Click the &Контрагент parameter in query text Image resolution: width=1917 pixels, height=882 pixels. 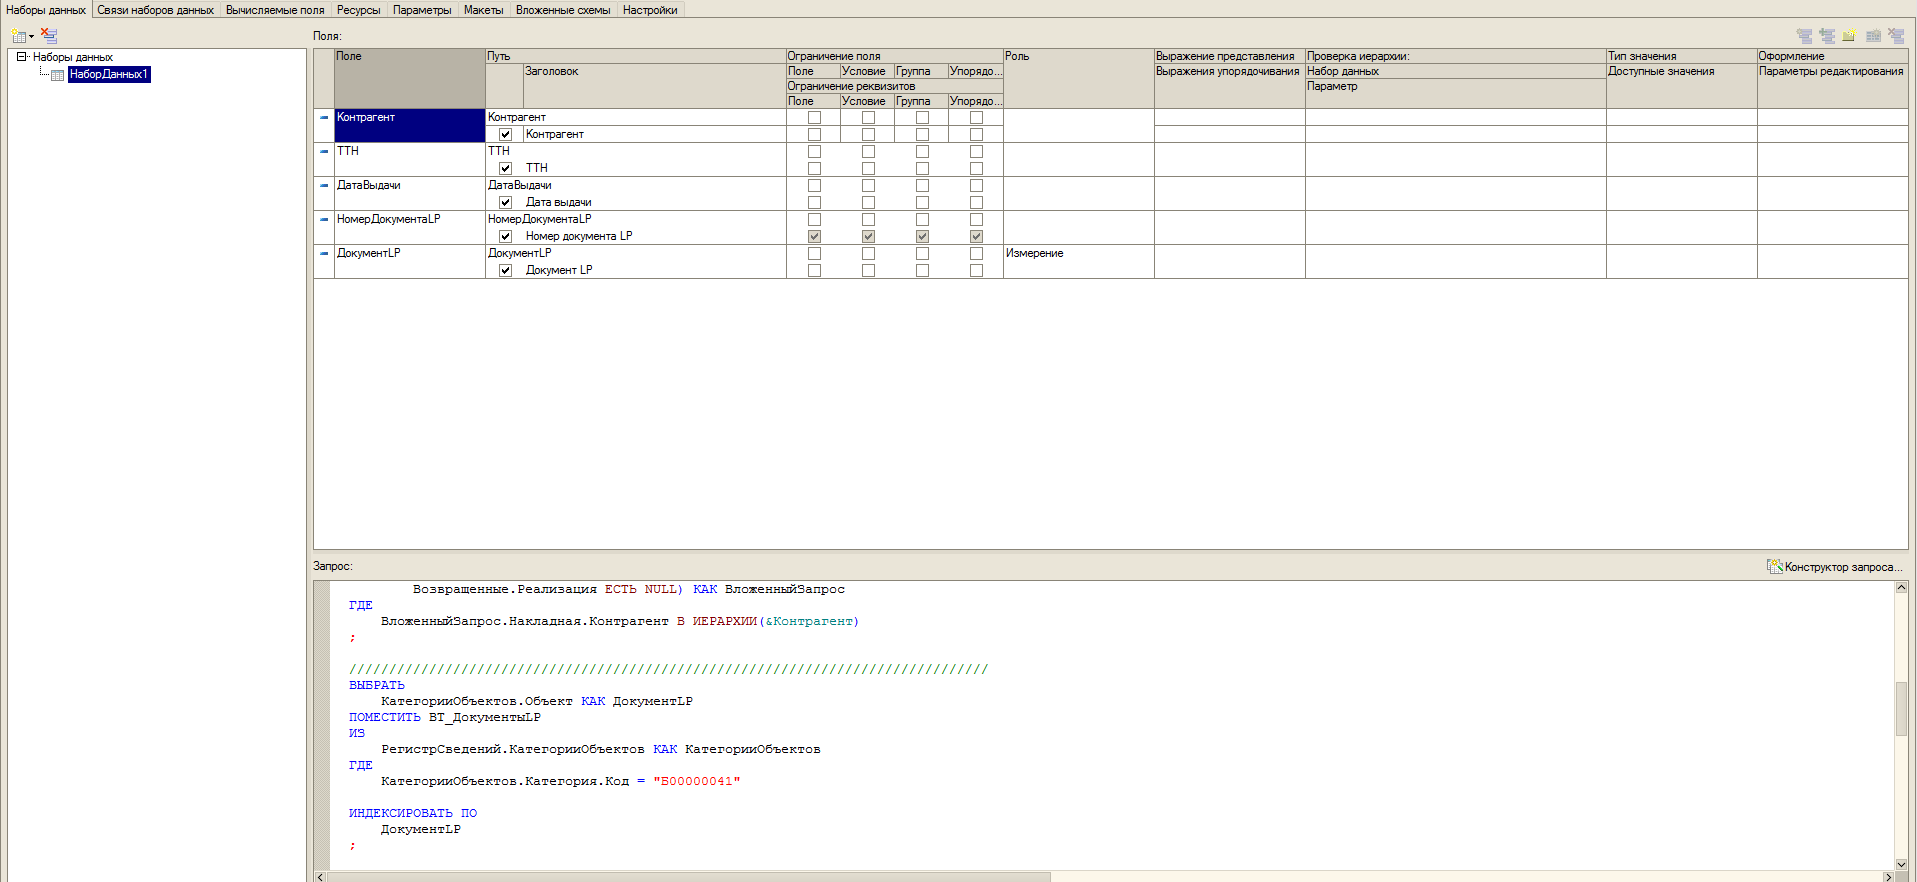click(x=808, y=621)
